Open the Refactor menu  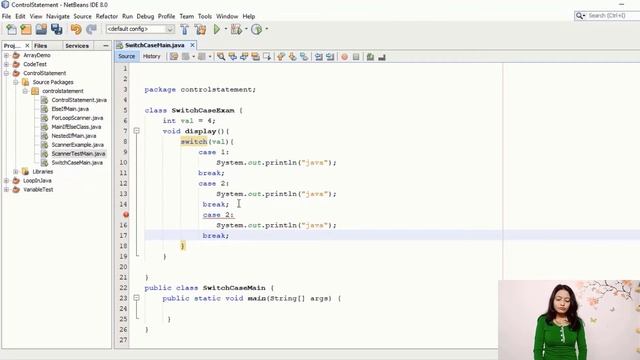click(x=107, y=16)
